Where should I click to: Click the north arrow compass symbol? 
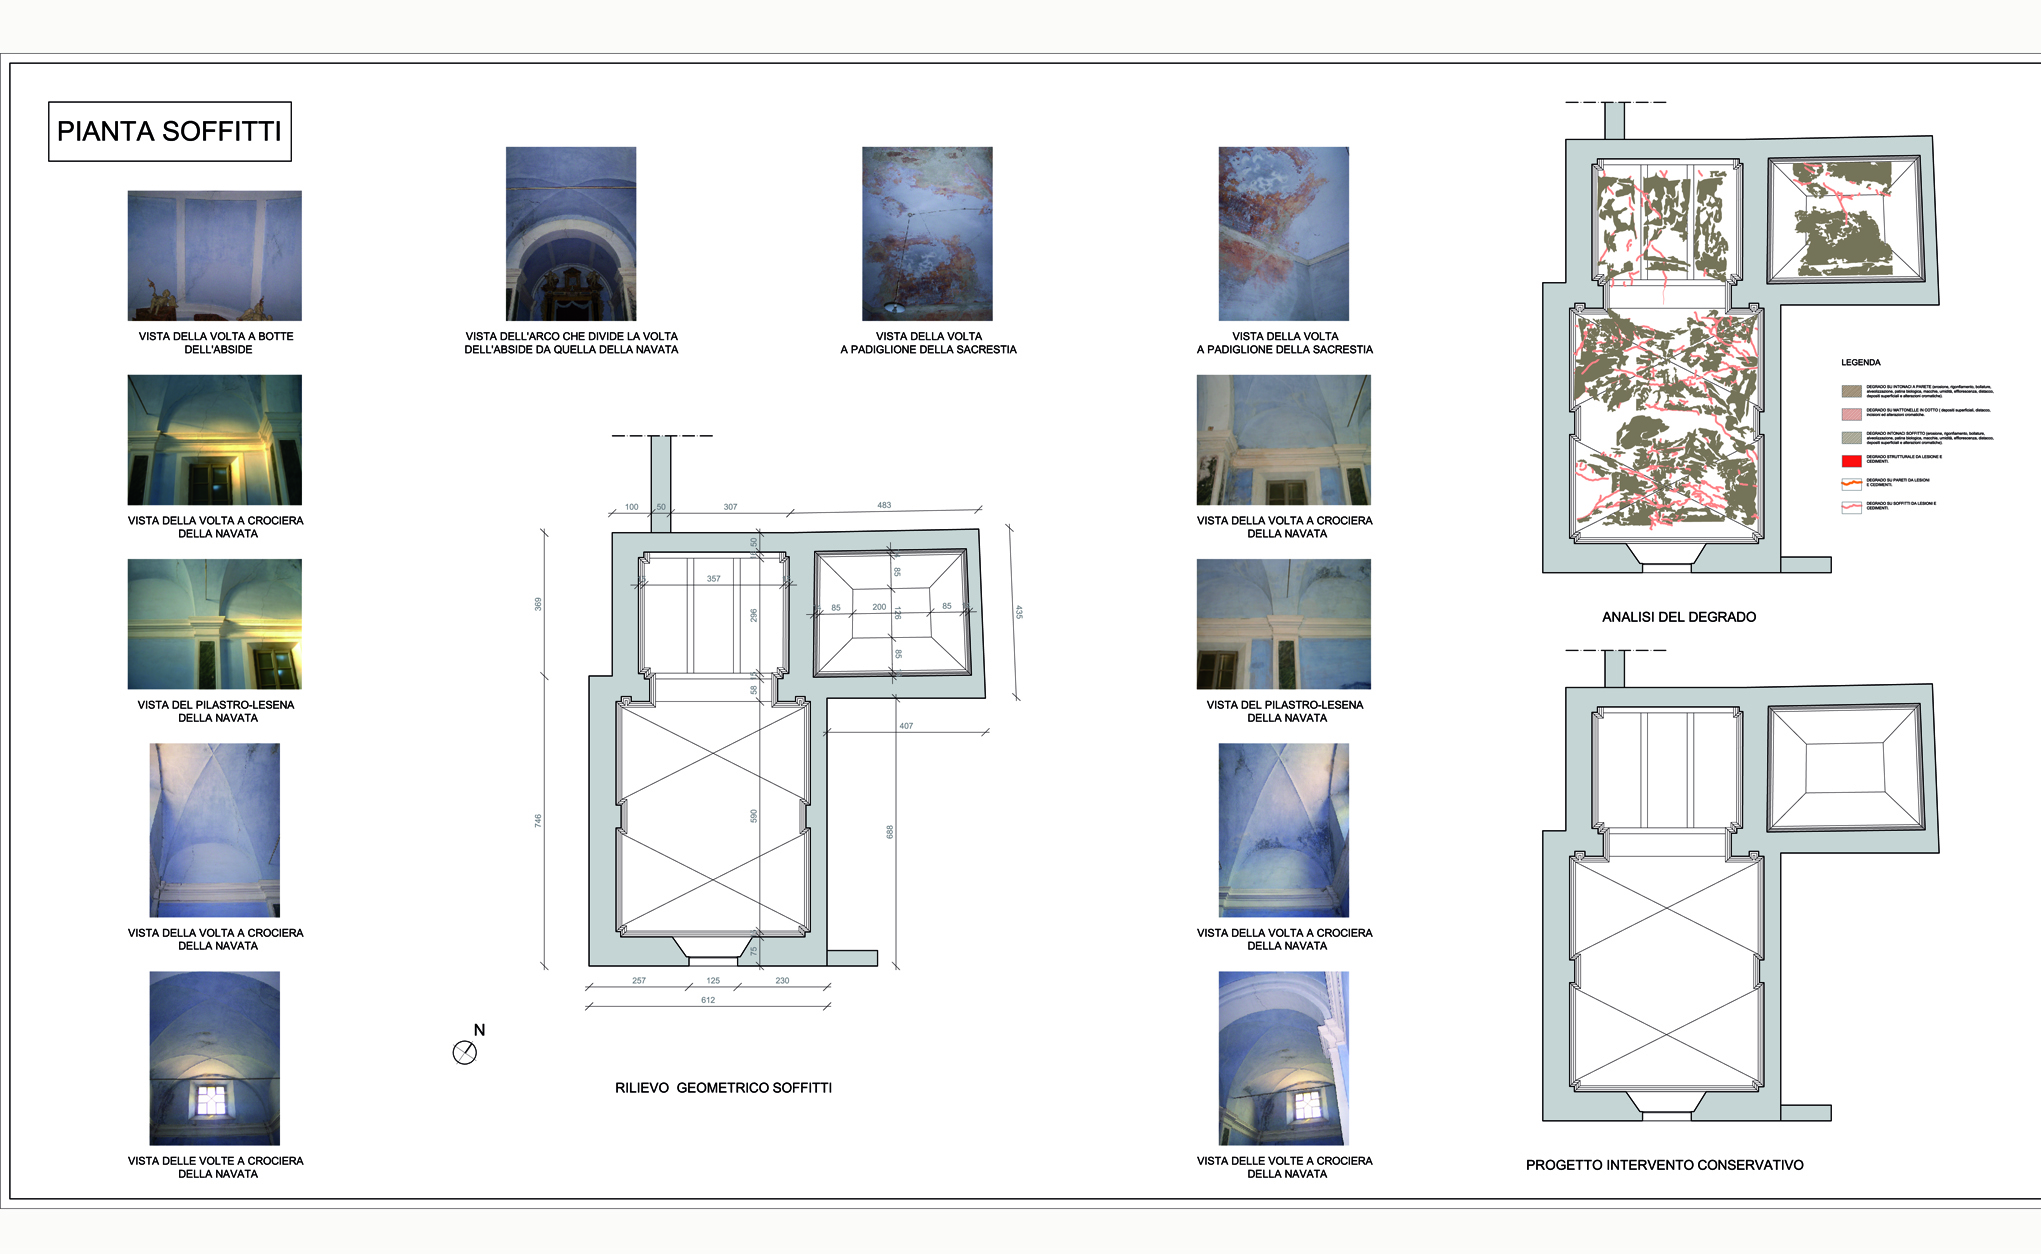pos(465,1052)
